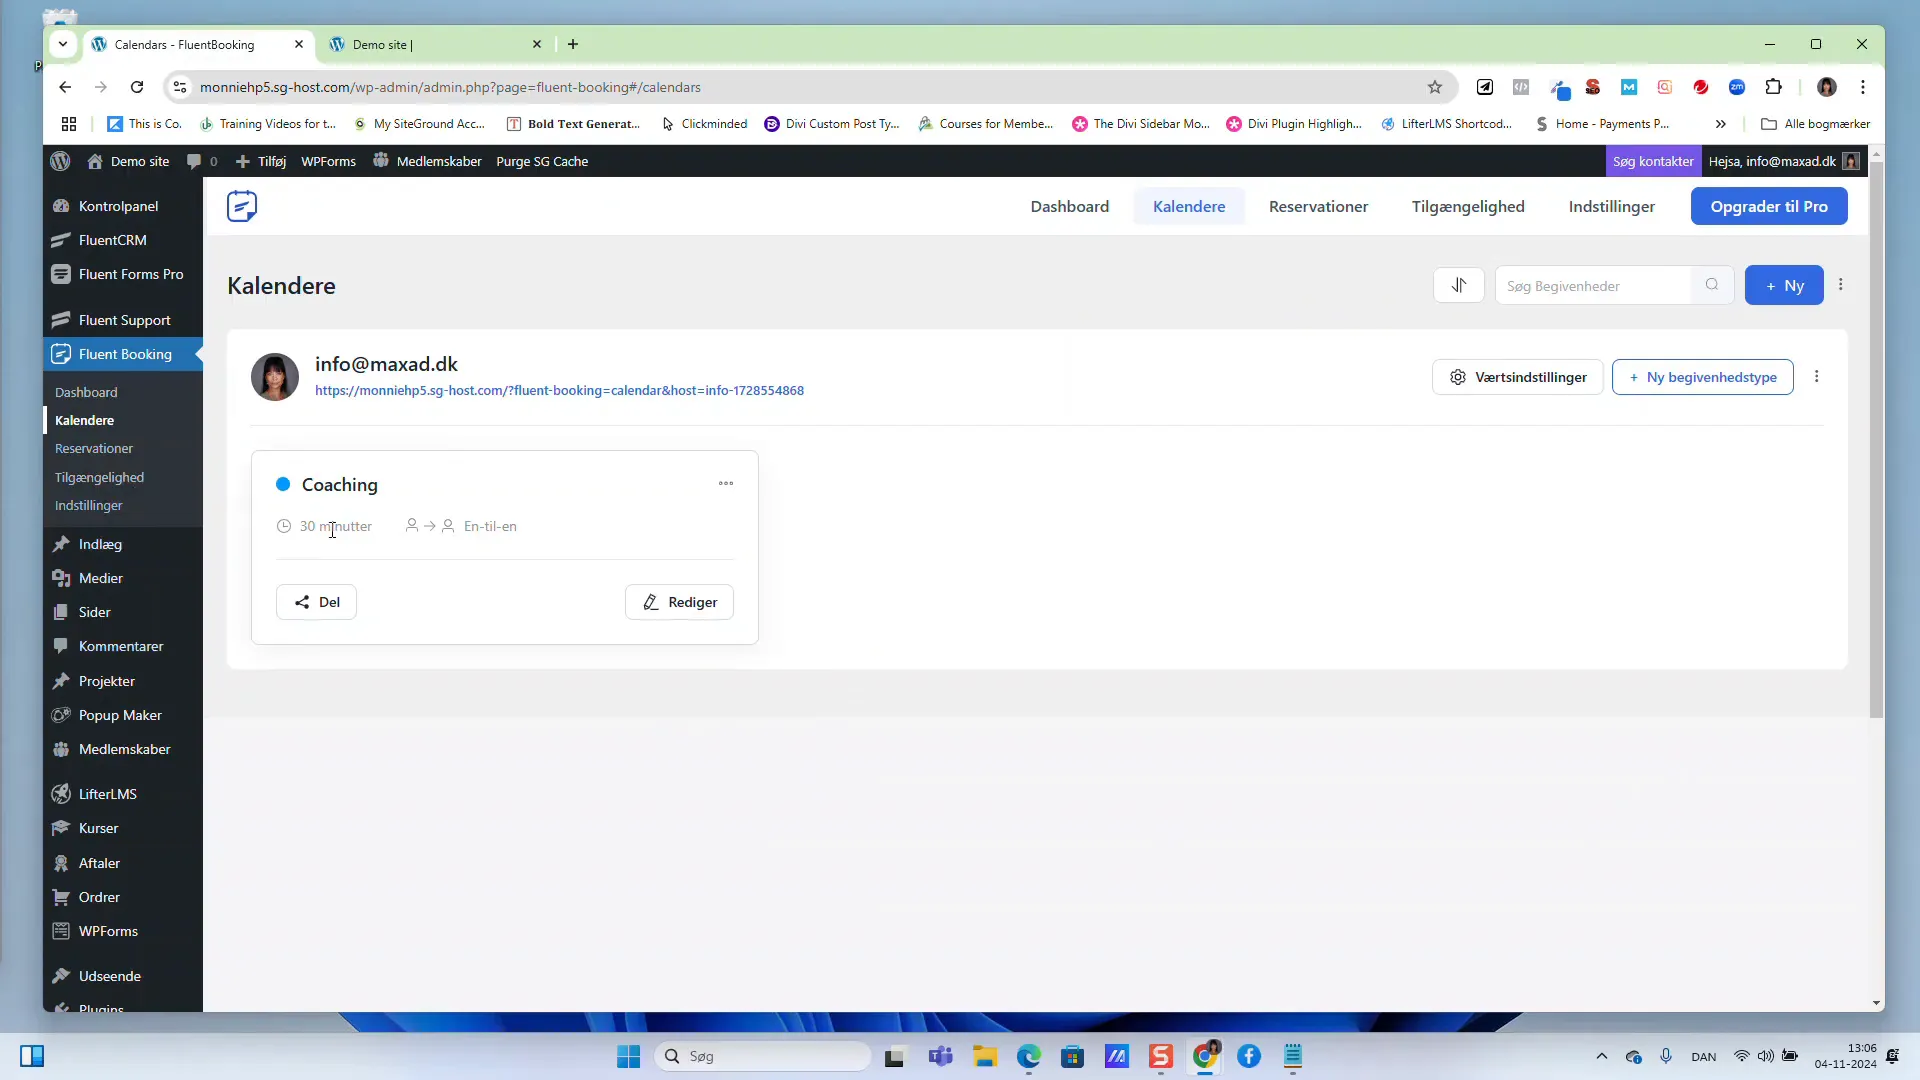Open the comments bubble in the admin bar

(196, 161)
